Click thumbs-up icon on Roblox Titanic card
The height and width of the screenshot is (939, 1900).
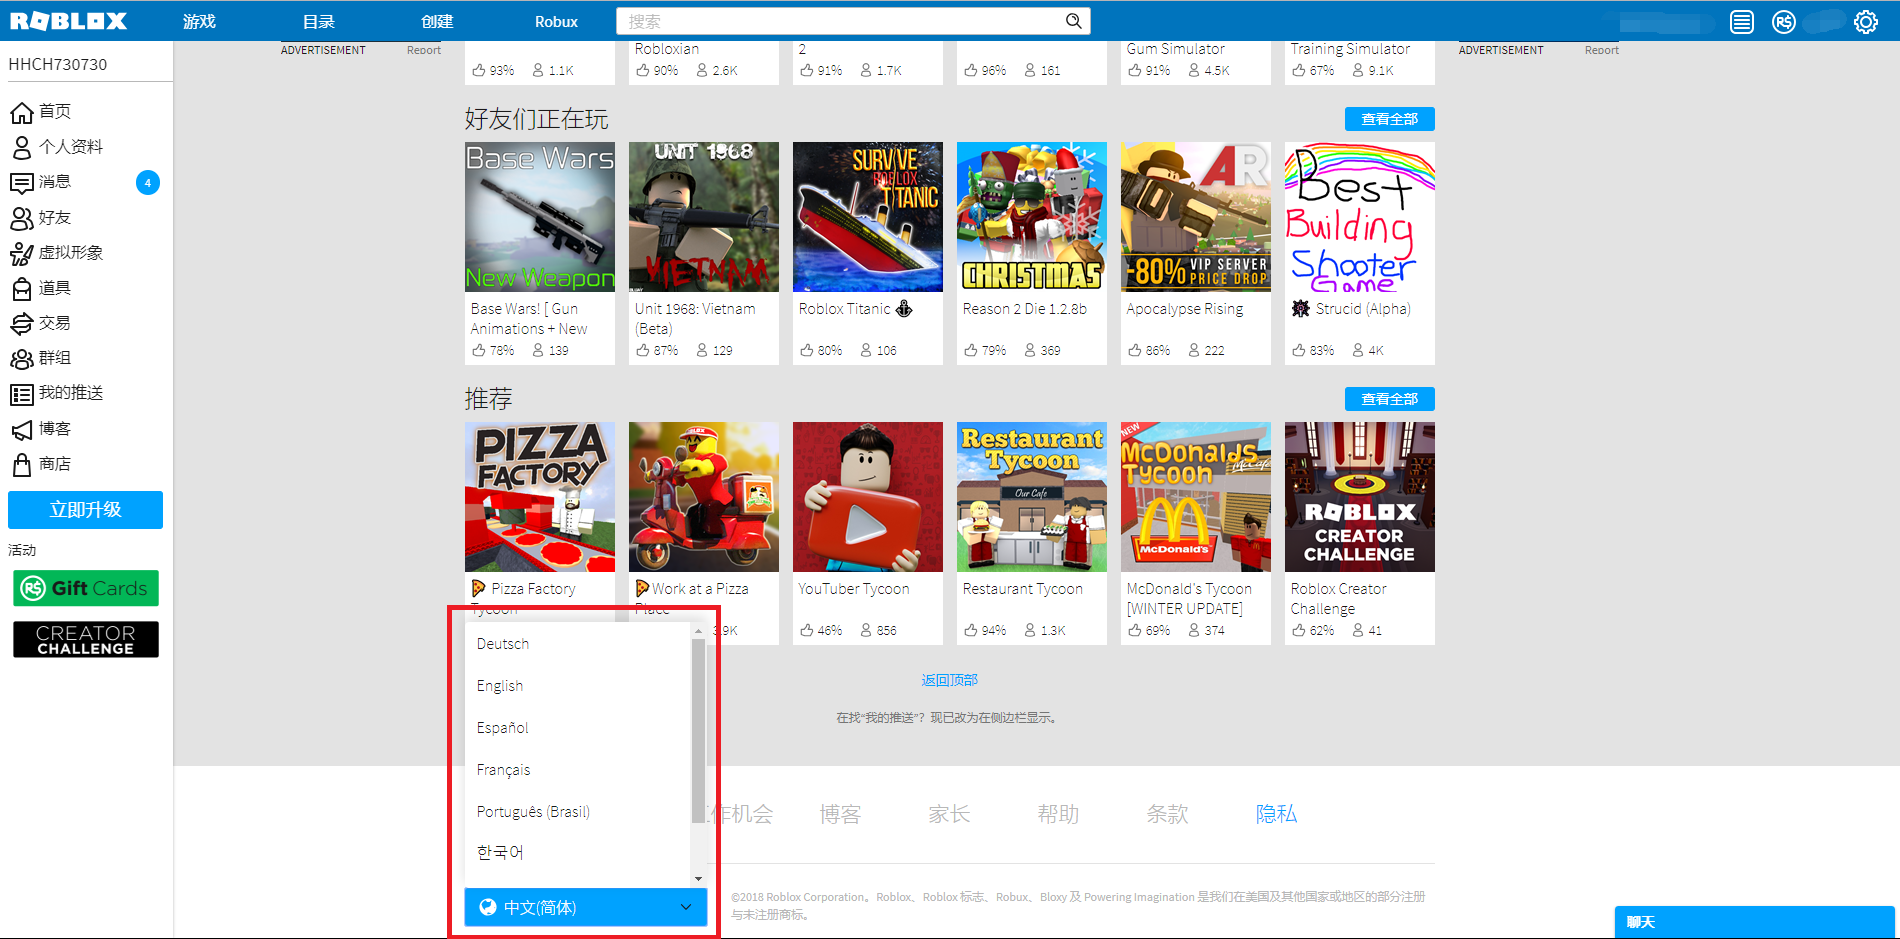[x=807, y=350]
